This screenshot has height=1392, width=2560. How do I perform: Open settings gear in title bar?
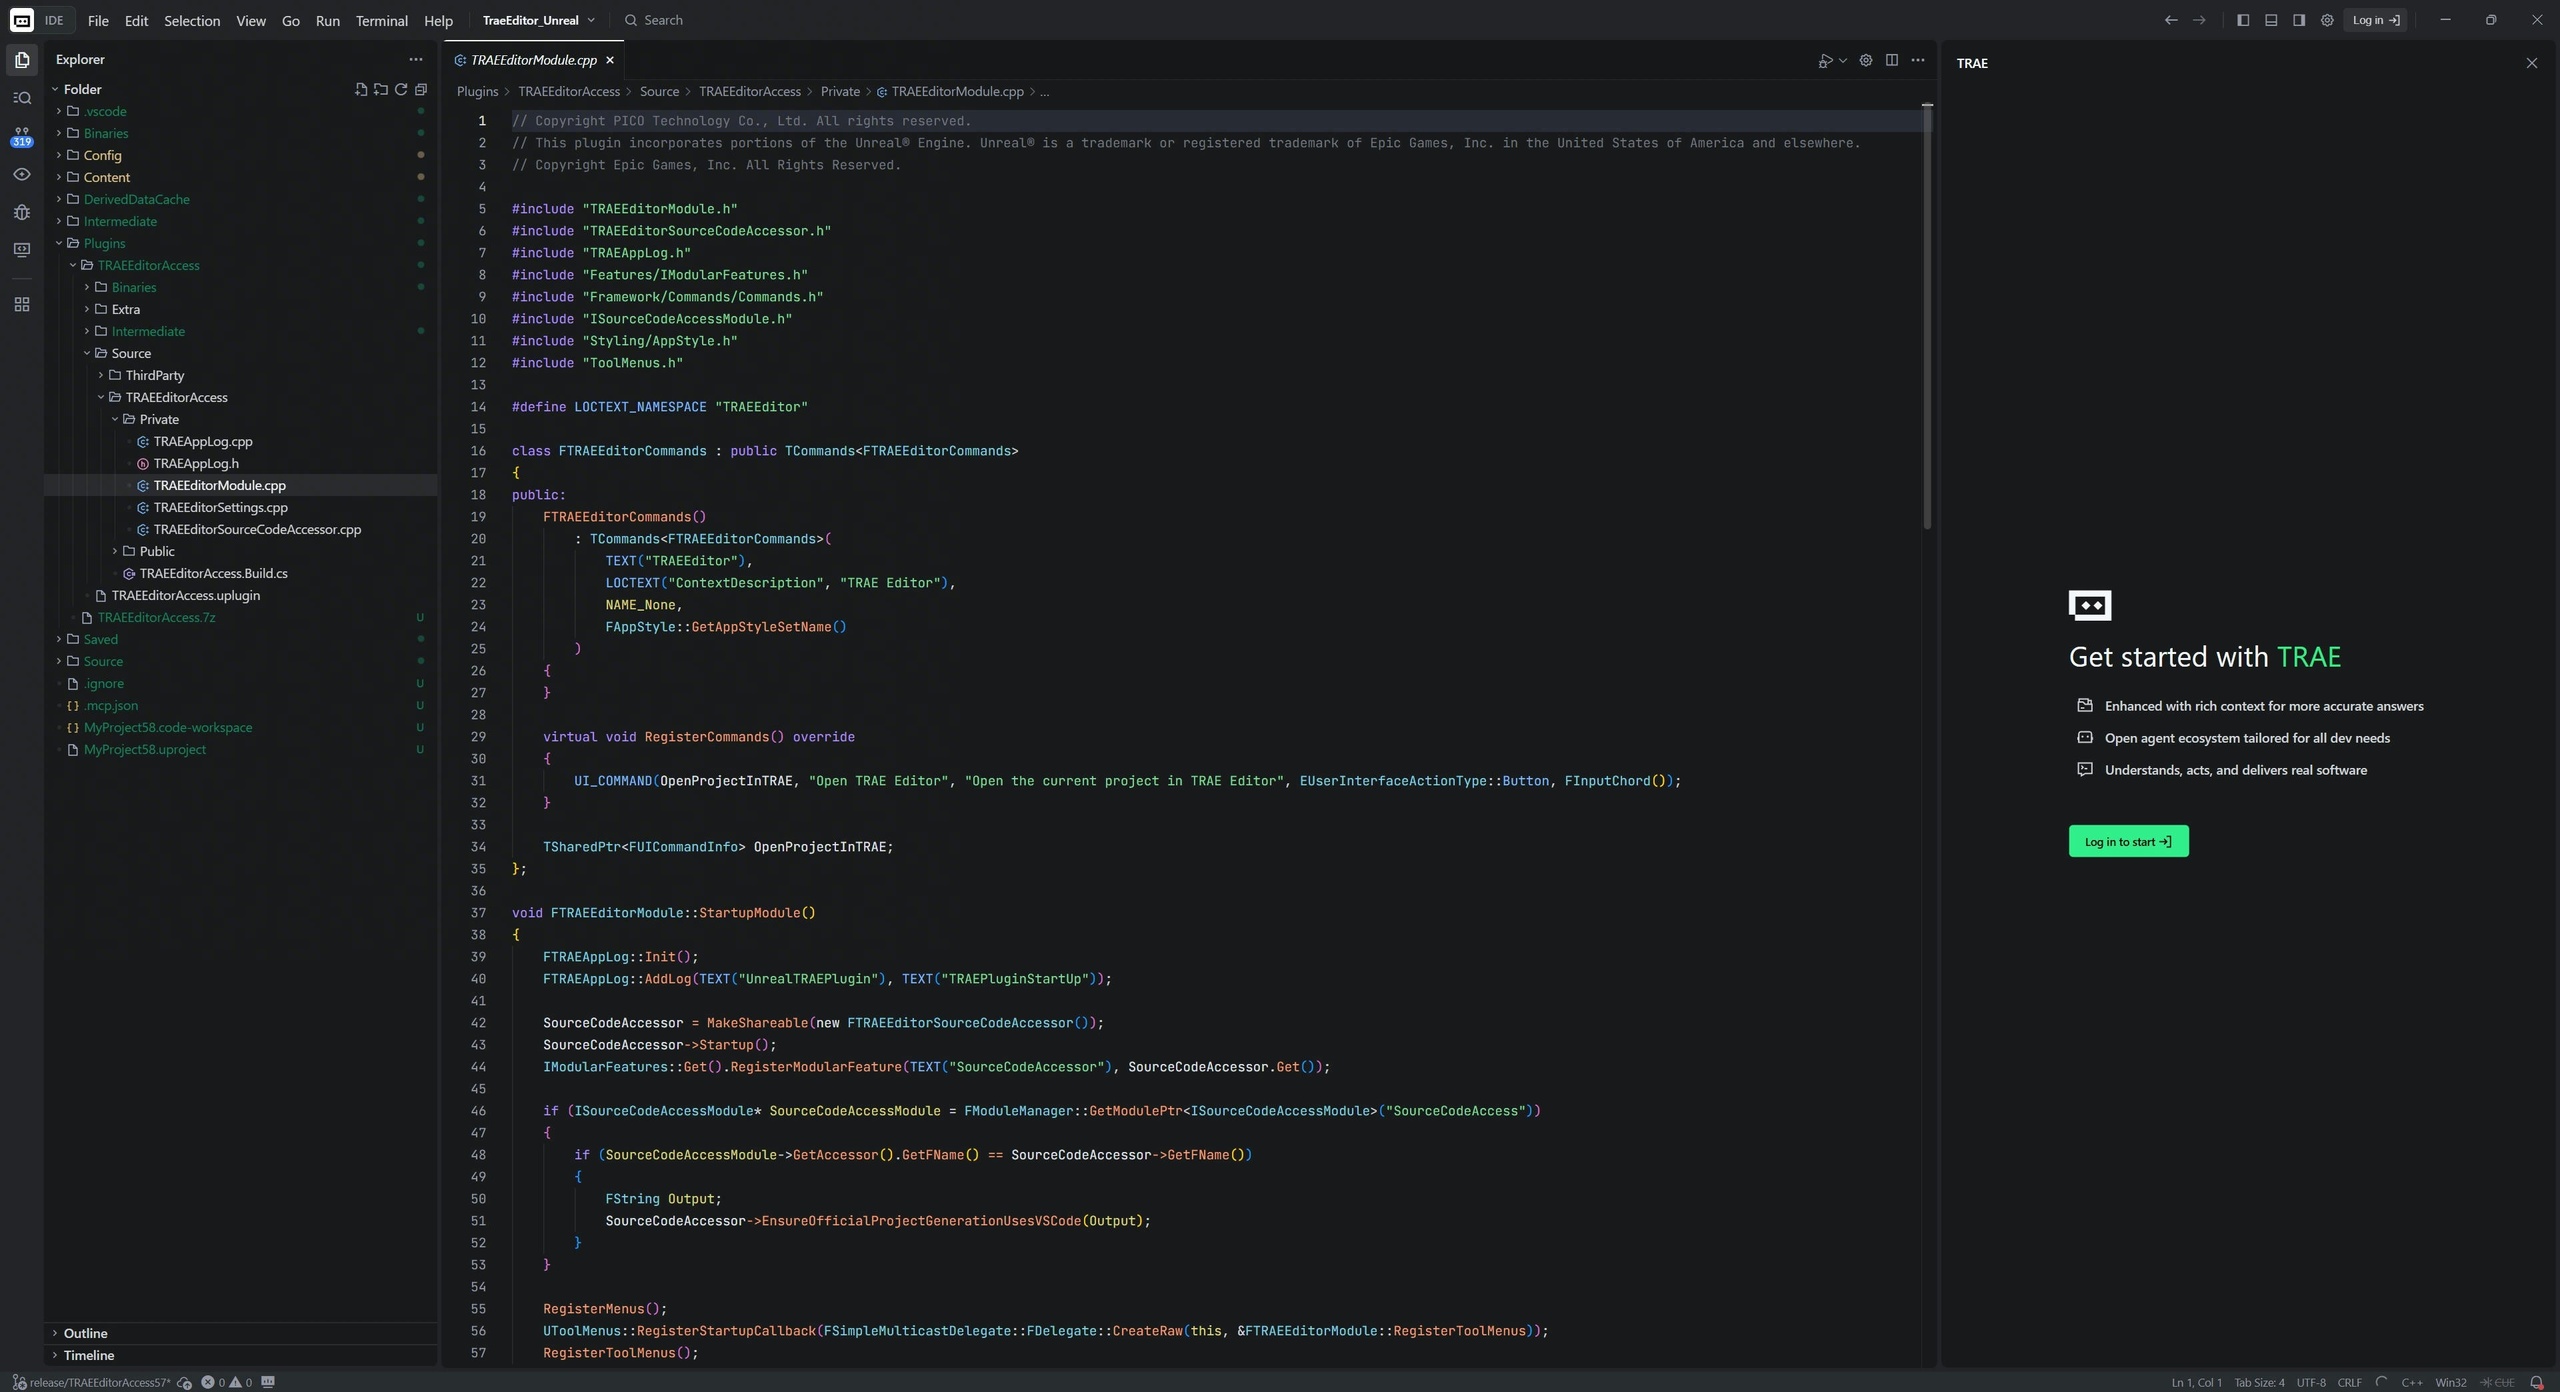[x=2327, y=20]
